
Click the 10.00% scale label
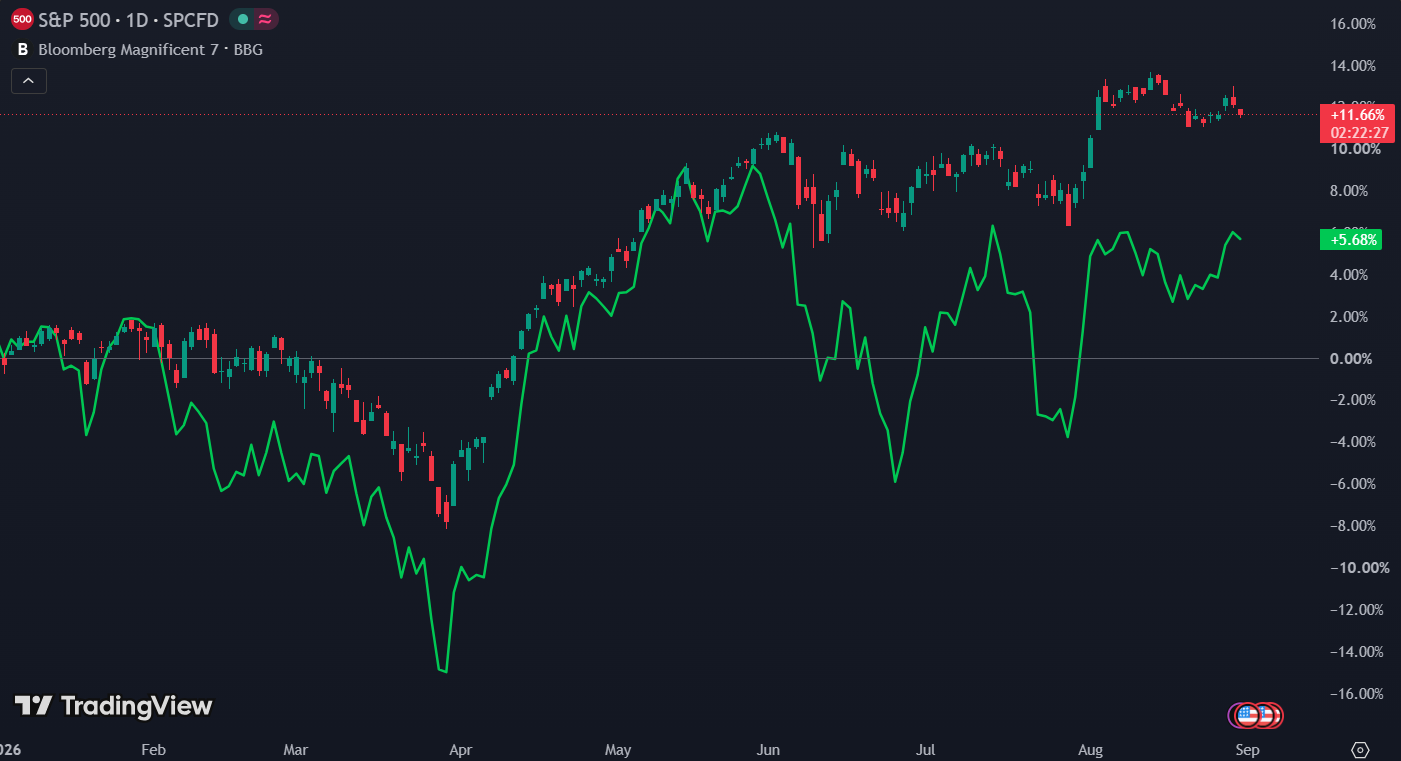coord(1357,149)
